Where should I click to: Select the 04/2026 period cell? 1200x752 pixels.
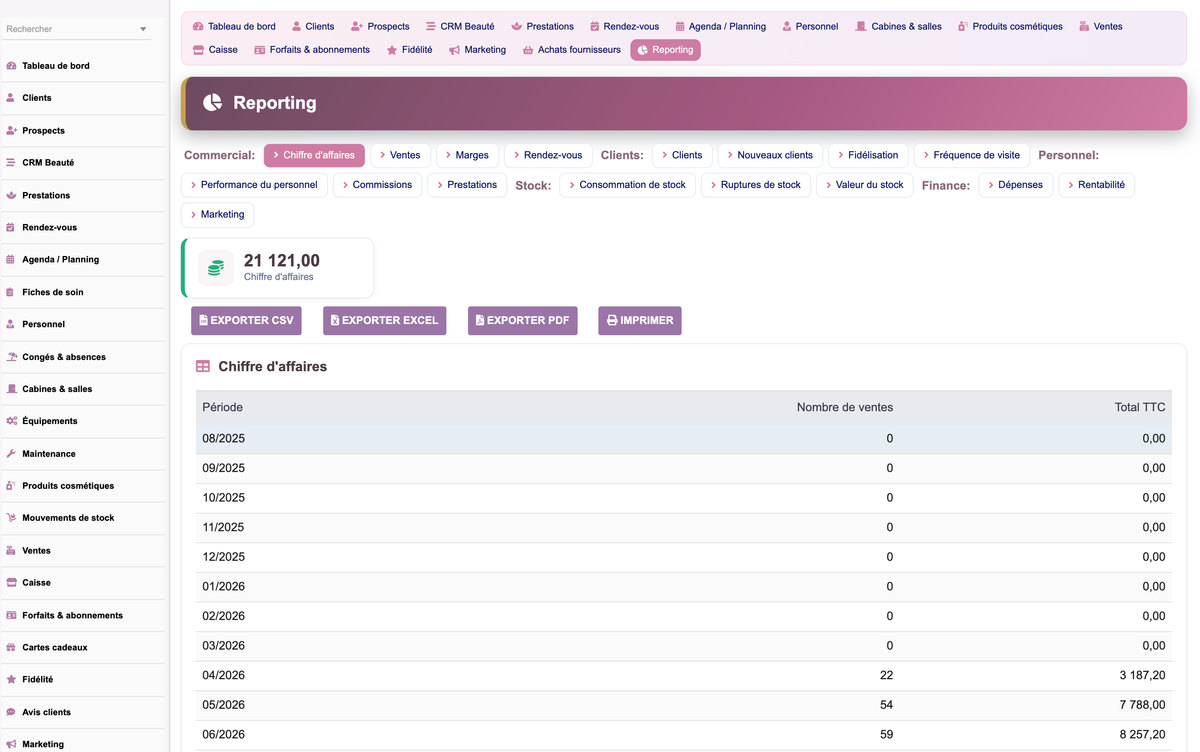[223, 676]
